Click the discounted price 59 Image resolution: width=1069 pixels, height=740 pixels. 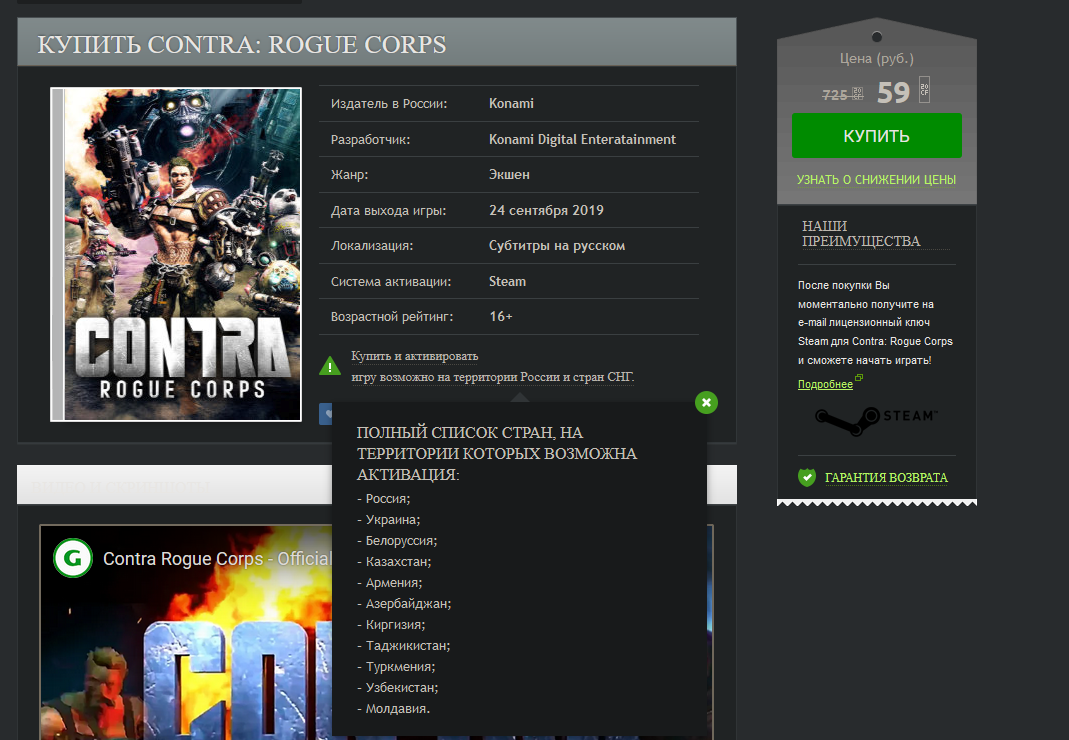click(893, 93)
